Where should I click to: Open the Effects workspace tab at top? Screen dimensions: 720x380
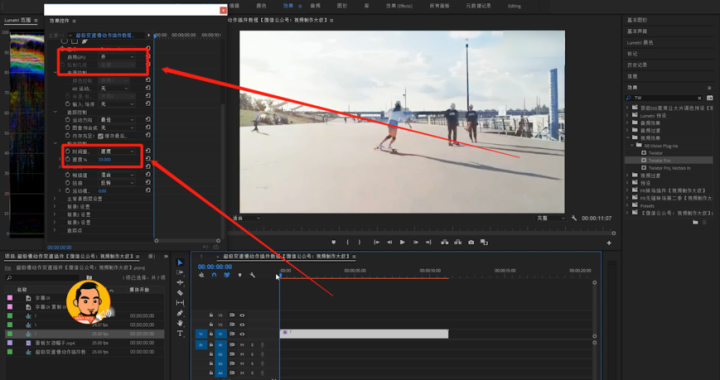tap(288, 6)
